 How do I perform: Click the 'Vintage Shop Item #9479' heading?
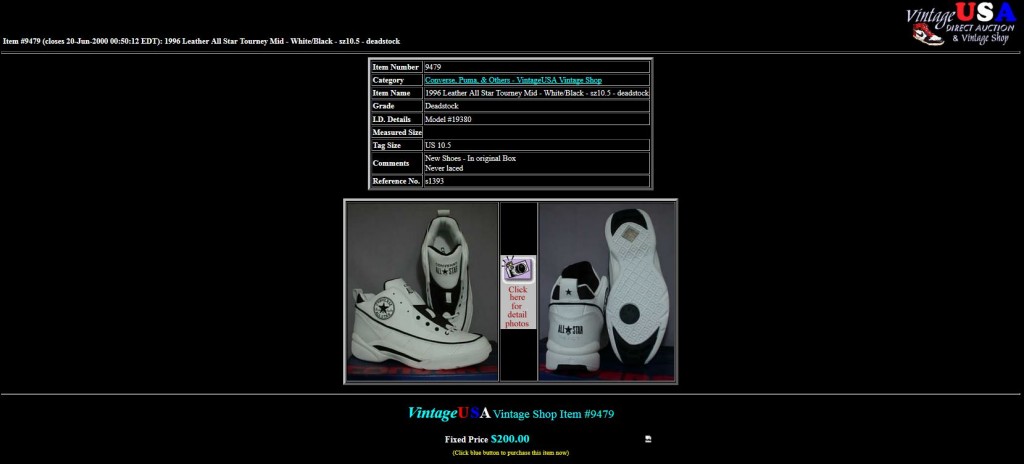568,414
